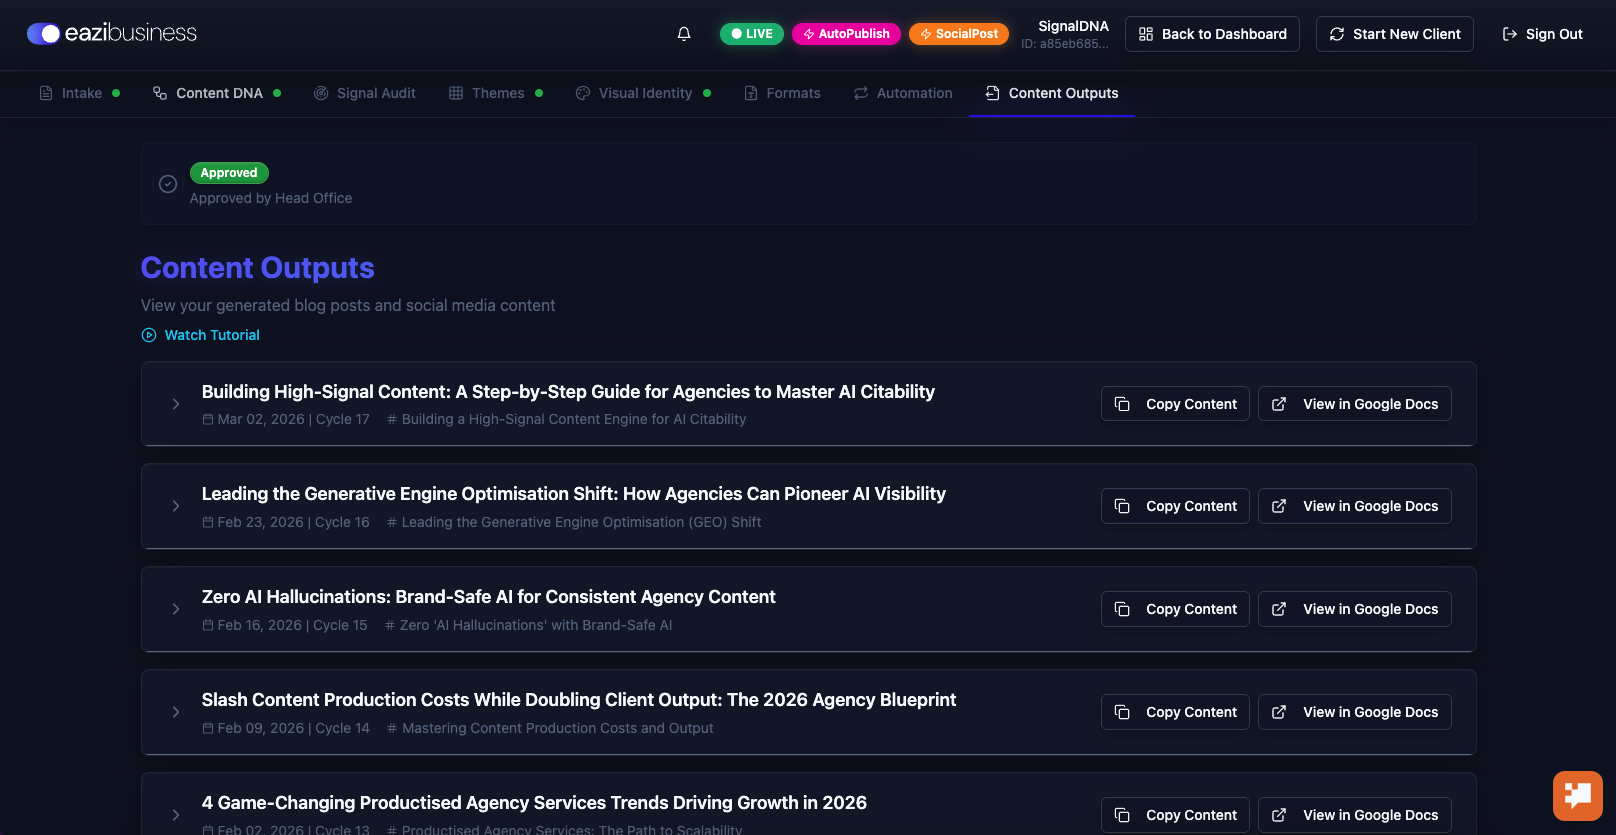
Task: Click copy icon for Building High-Signal Content
Action: coord(1122,404)
